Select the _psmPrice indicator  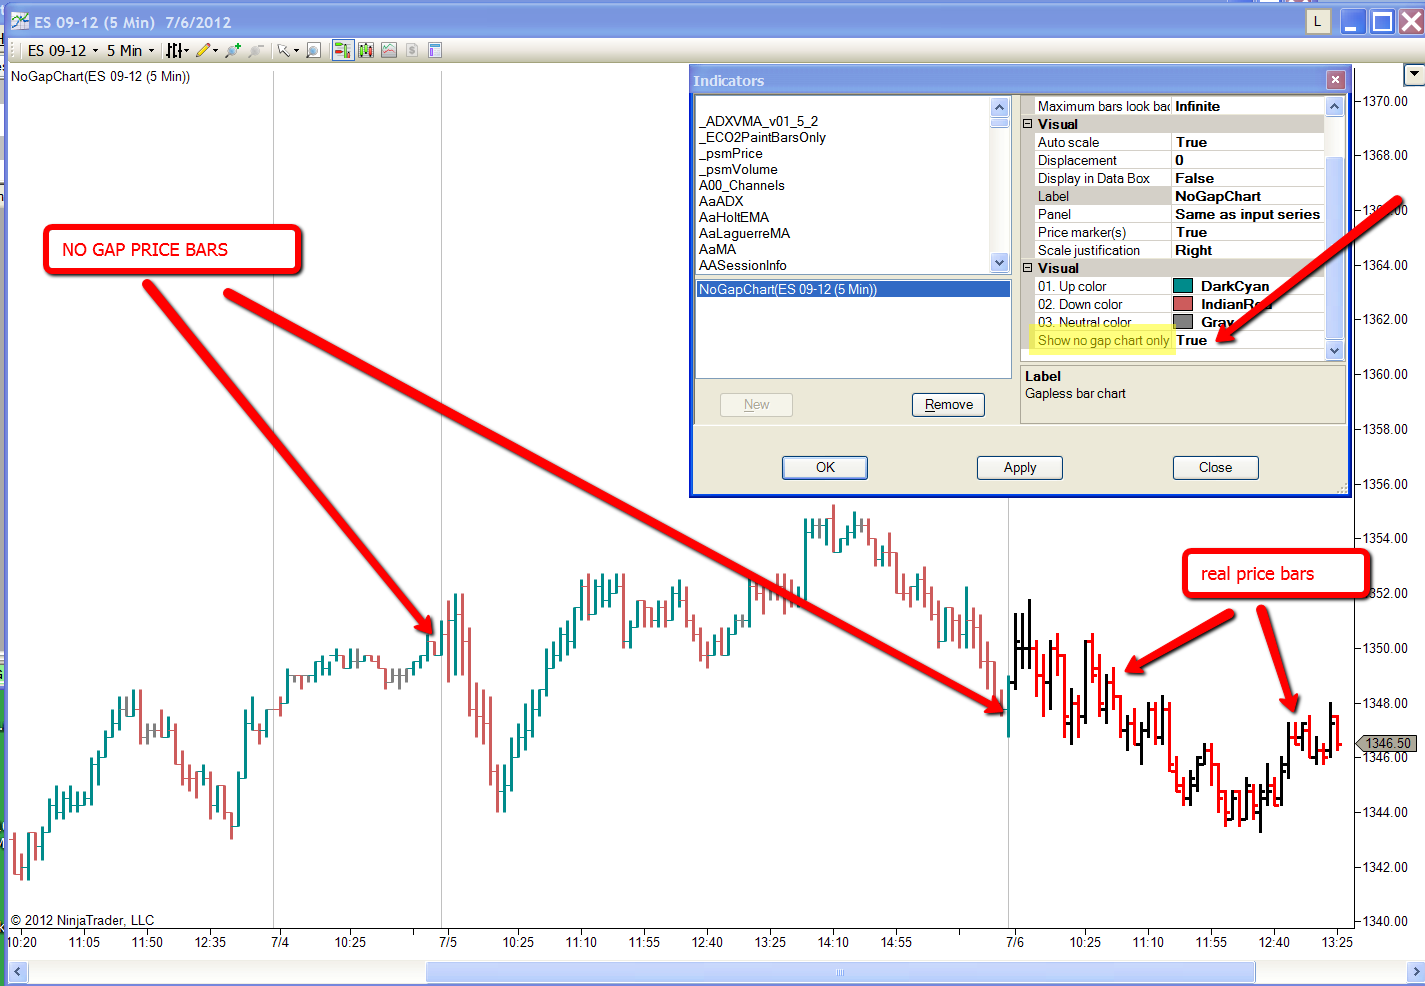(x=730, y=153)
